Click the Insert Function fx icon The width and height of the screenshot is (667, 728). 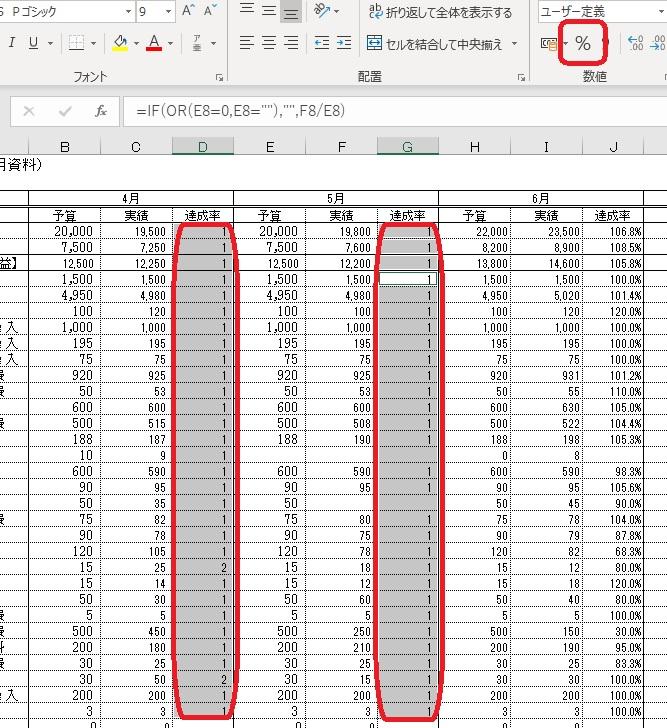(100, 111)
